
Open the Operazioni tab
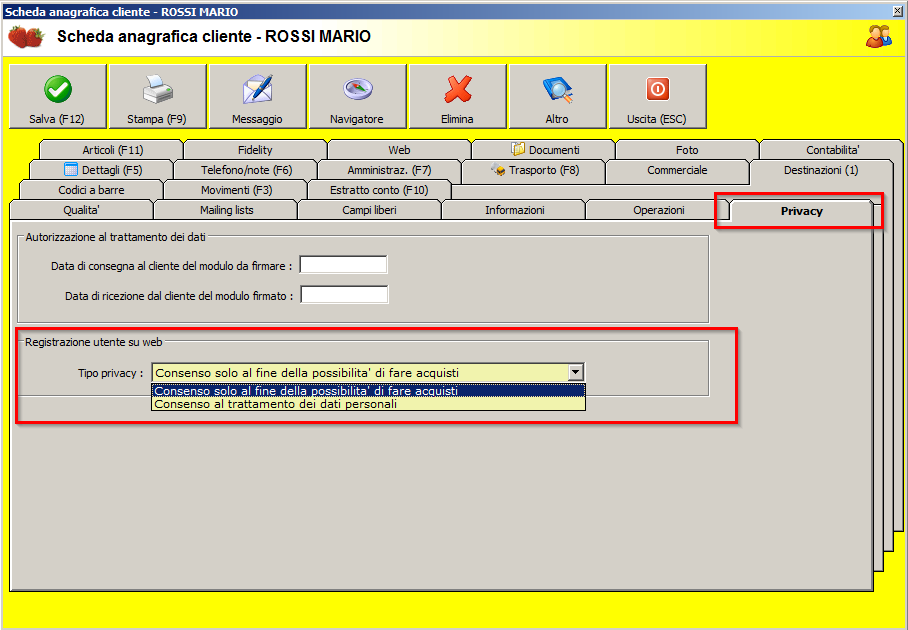tap(658, 210)
